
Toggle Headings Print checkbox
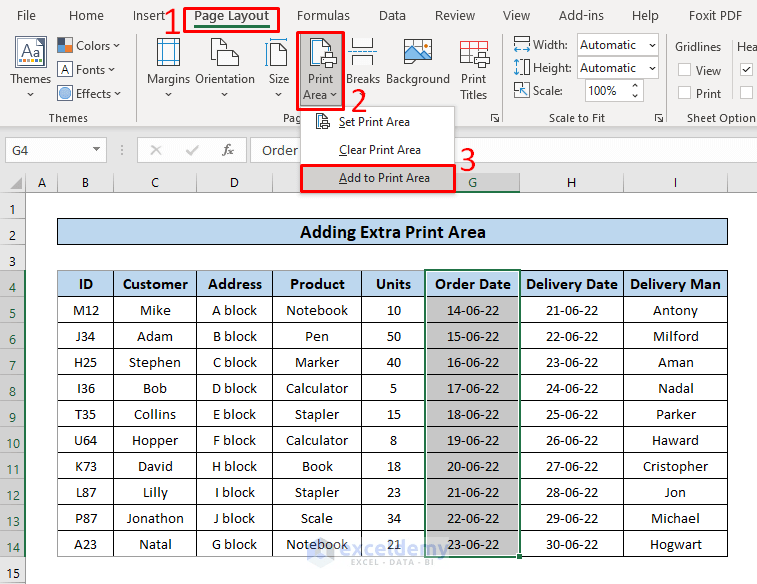[746, 92]
